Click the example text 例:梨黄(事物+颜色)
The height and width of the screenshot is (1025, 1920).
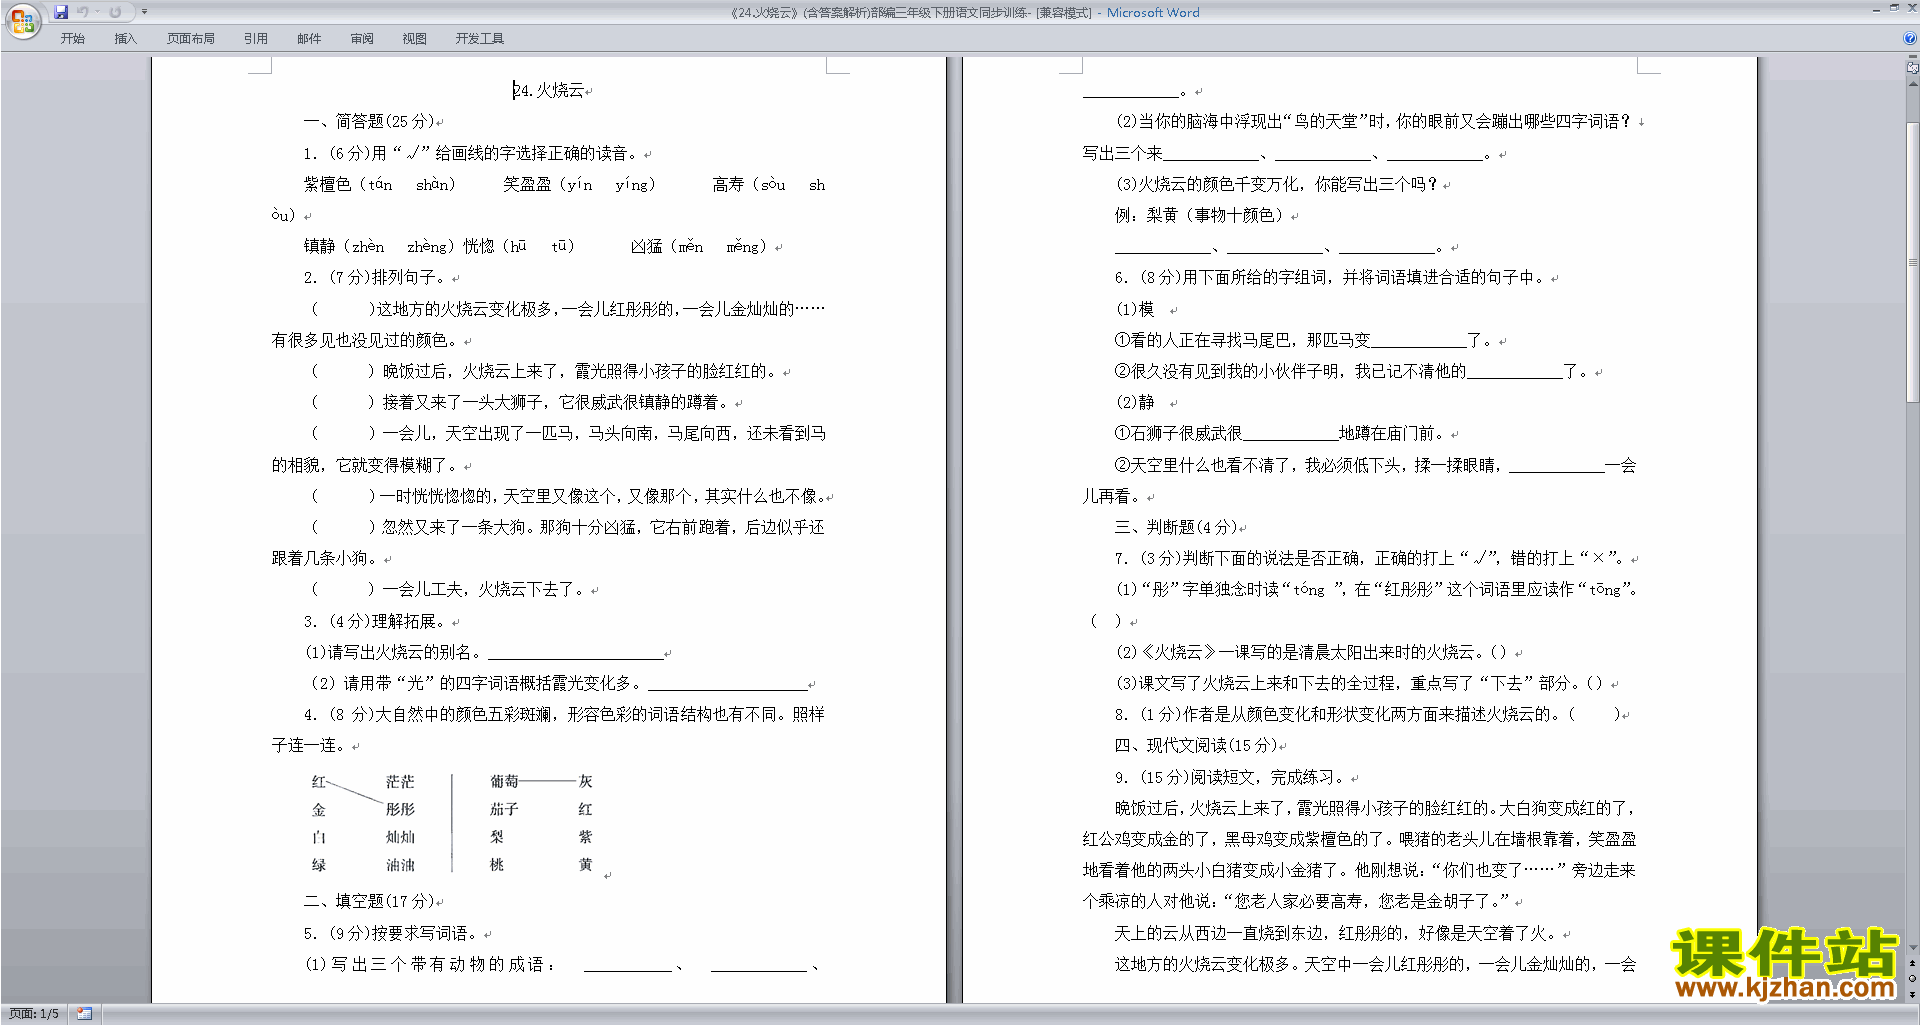click(x=1199, y=215)
